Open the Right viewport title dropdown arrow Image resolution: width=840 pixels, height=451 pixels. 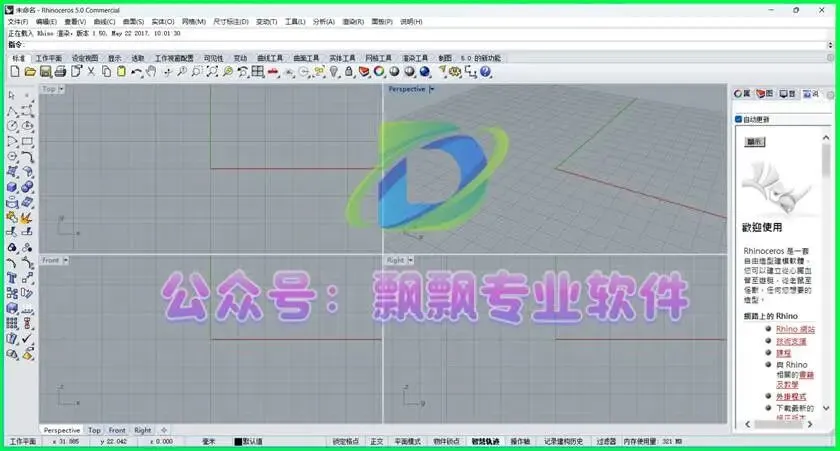[410, 260]
